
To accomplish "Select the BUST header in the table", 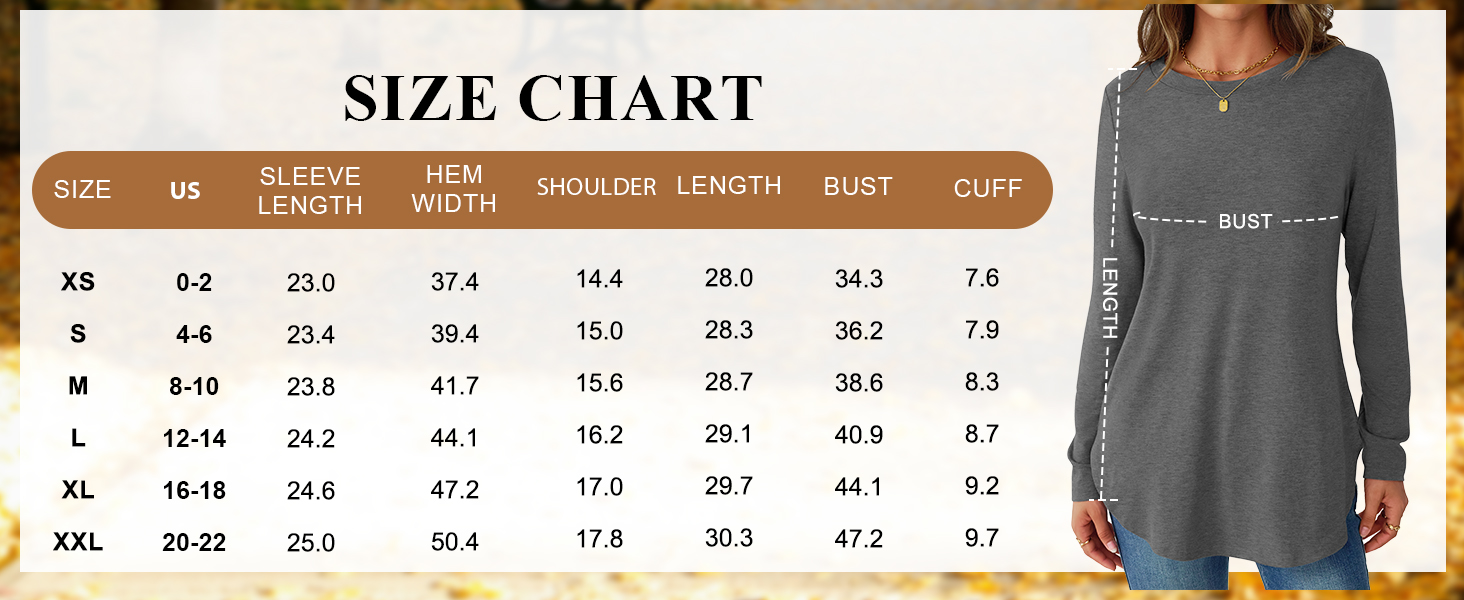I will tap(857, 187).
